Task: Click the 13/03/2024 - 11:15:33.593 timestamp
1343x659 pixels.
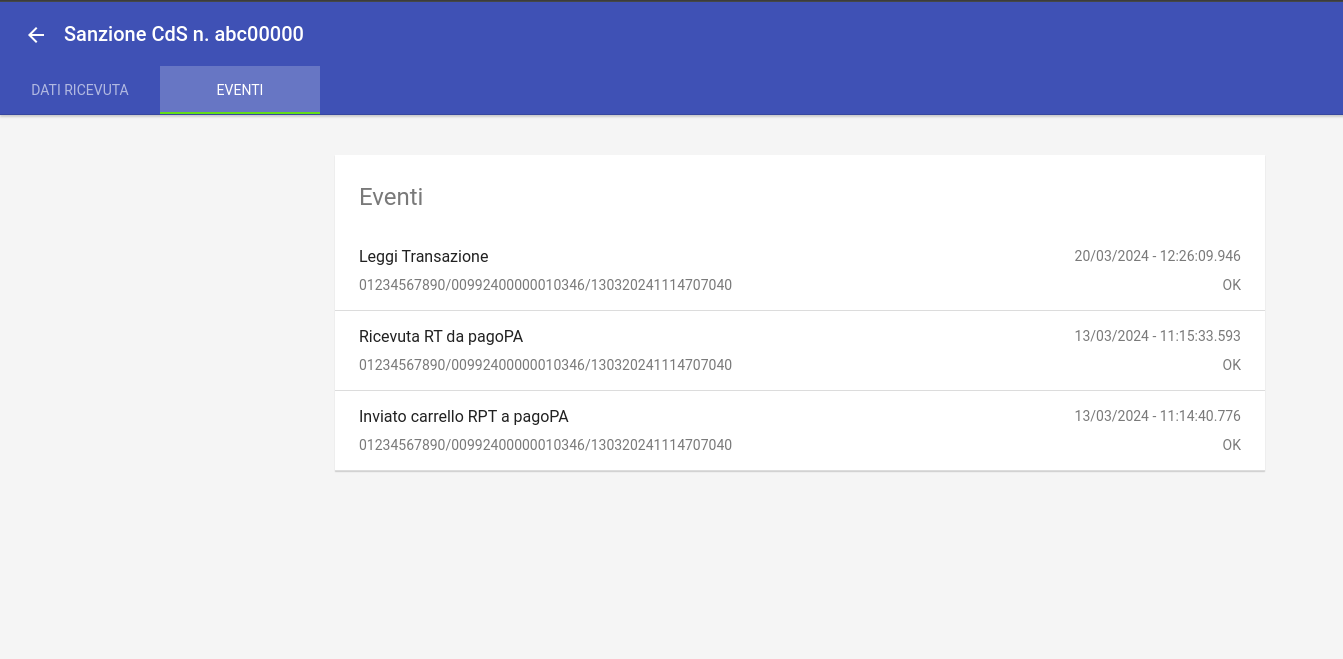Action: click(x=1157, y=336)
